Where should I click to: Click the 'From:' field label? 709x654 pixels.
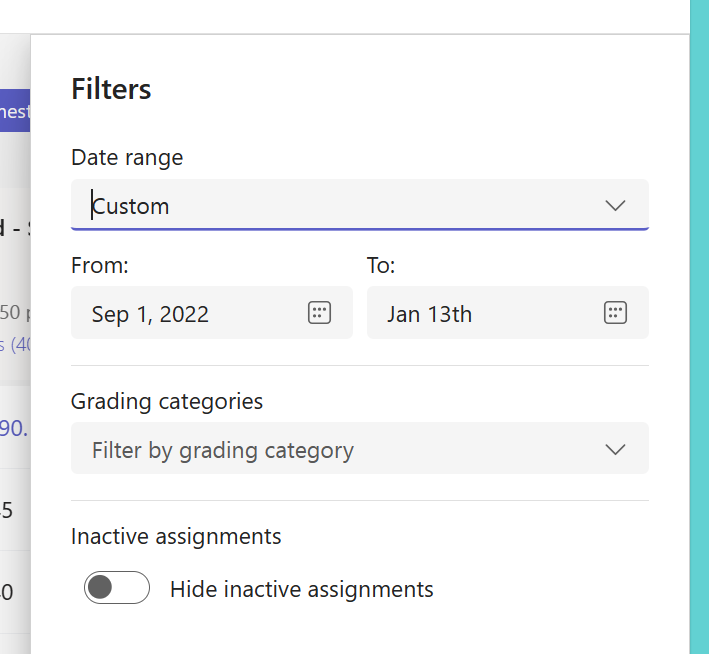coord(100,265)
